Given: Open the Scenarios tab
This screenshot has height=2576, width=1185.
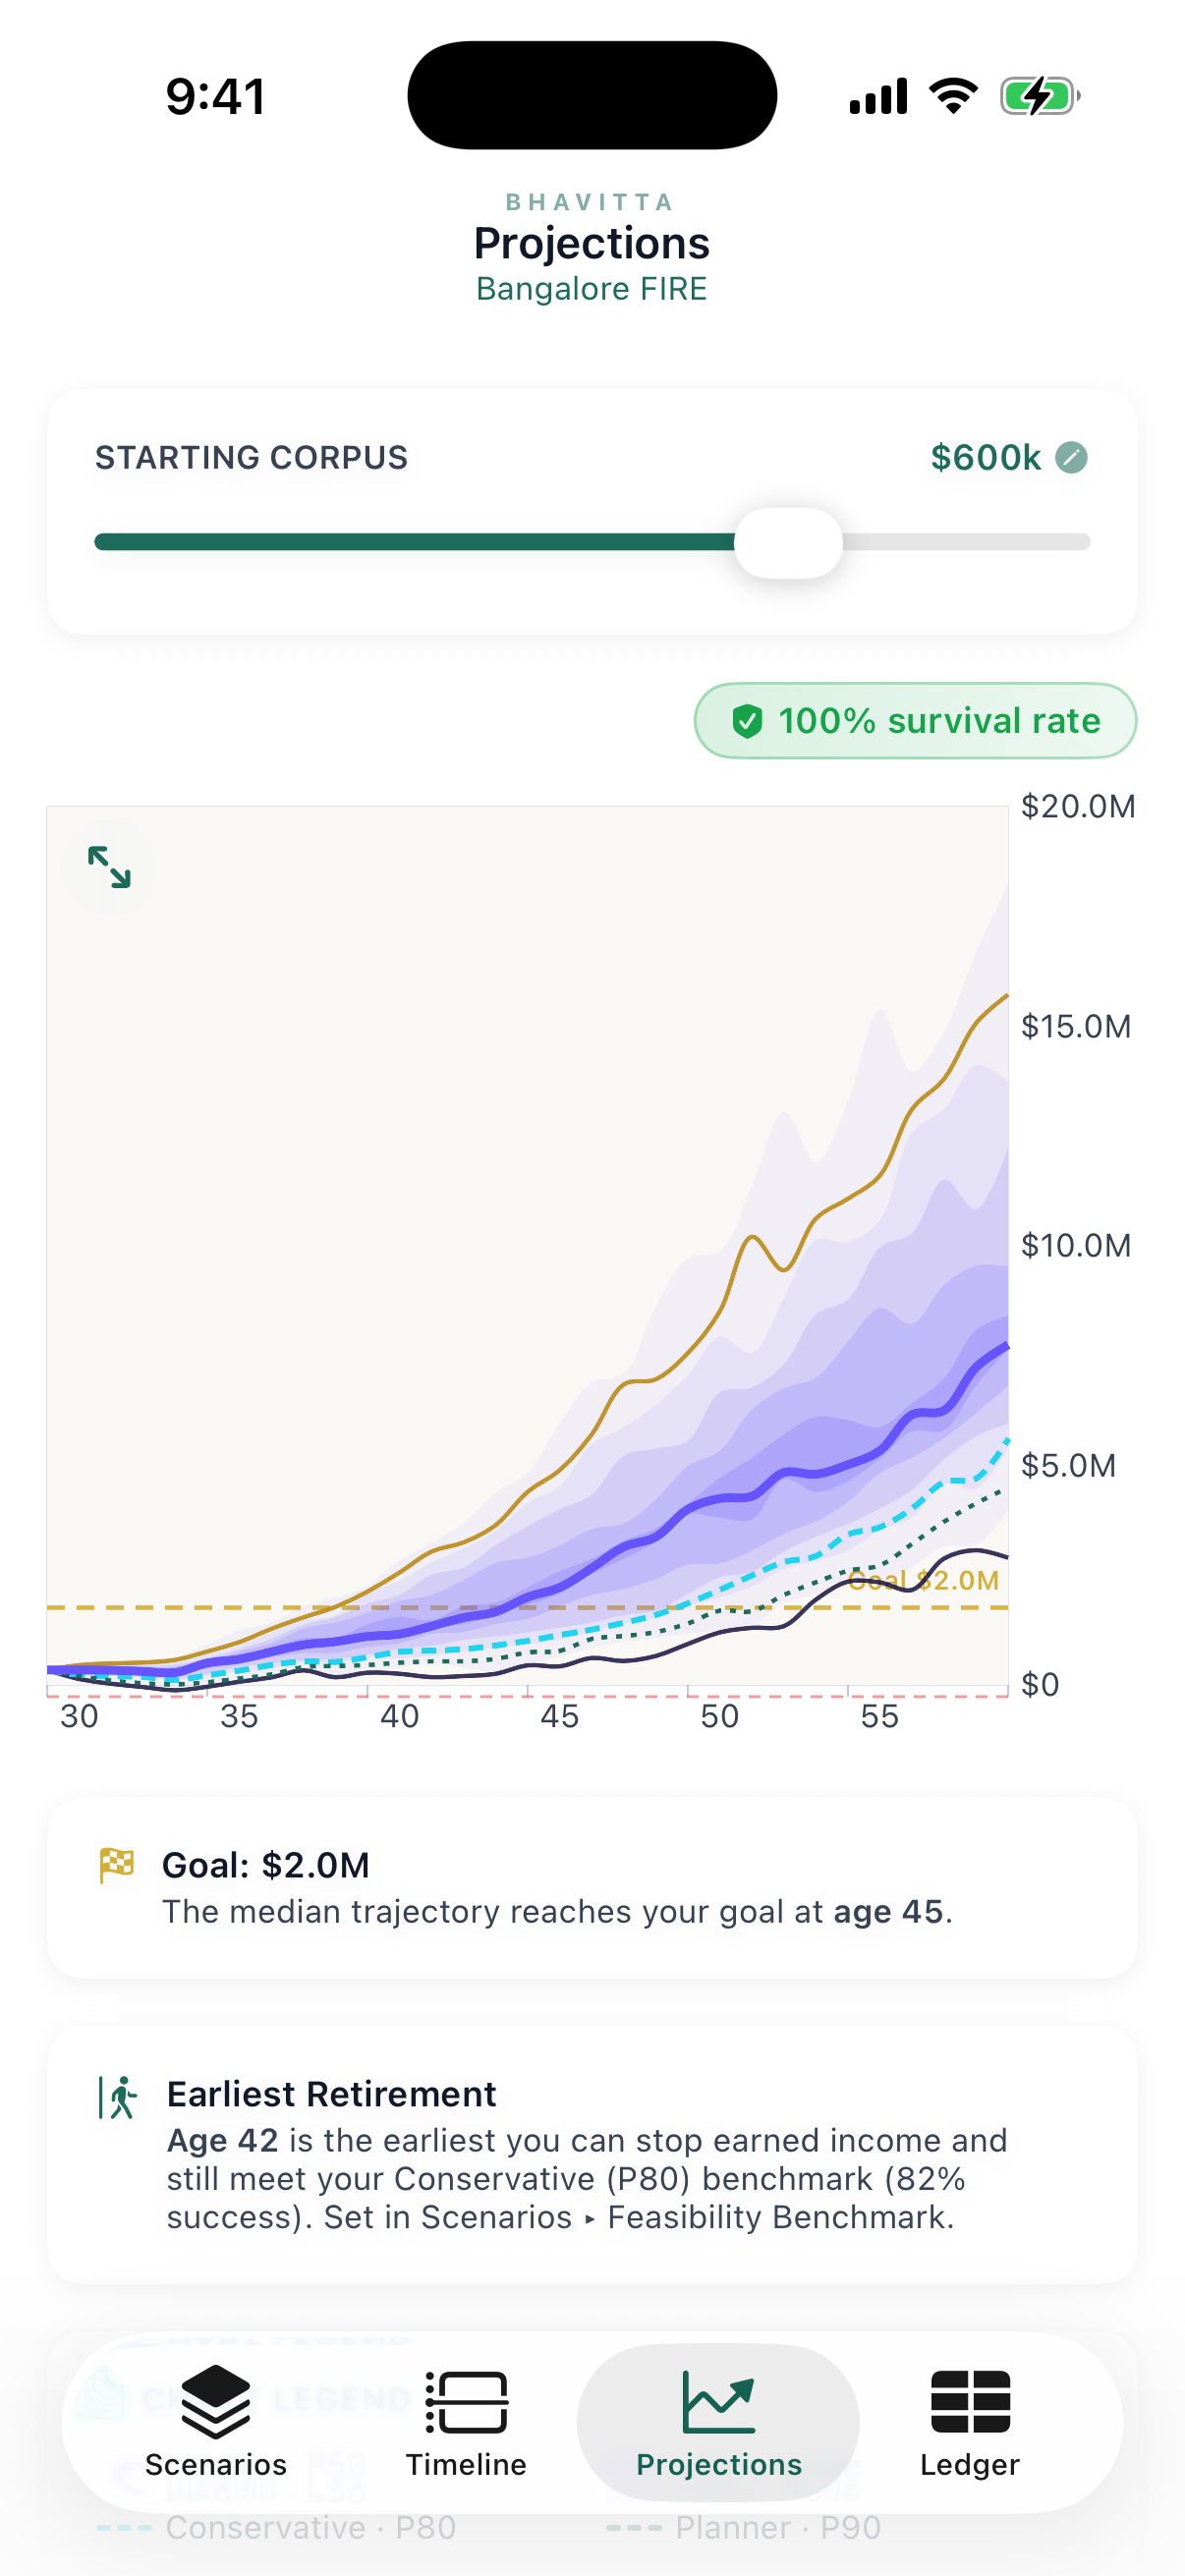Looking at the screenshot, I should [x=216, y=2423].
